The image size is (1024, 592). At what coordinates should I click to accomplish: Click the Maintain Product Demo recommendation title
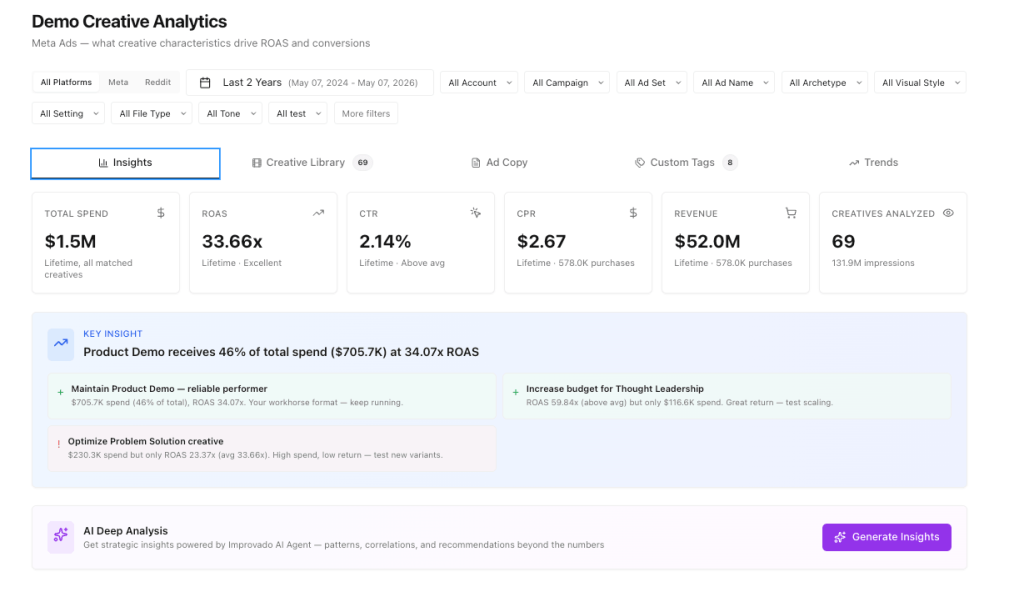(x=169, y=389)
